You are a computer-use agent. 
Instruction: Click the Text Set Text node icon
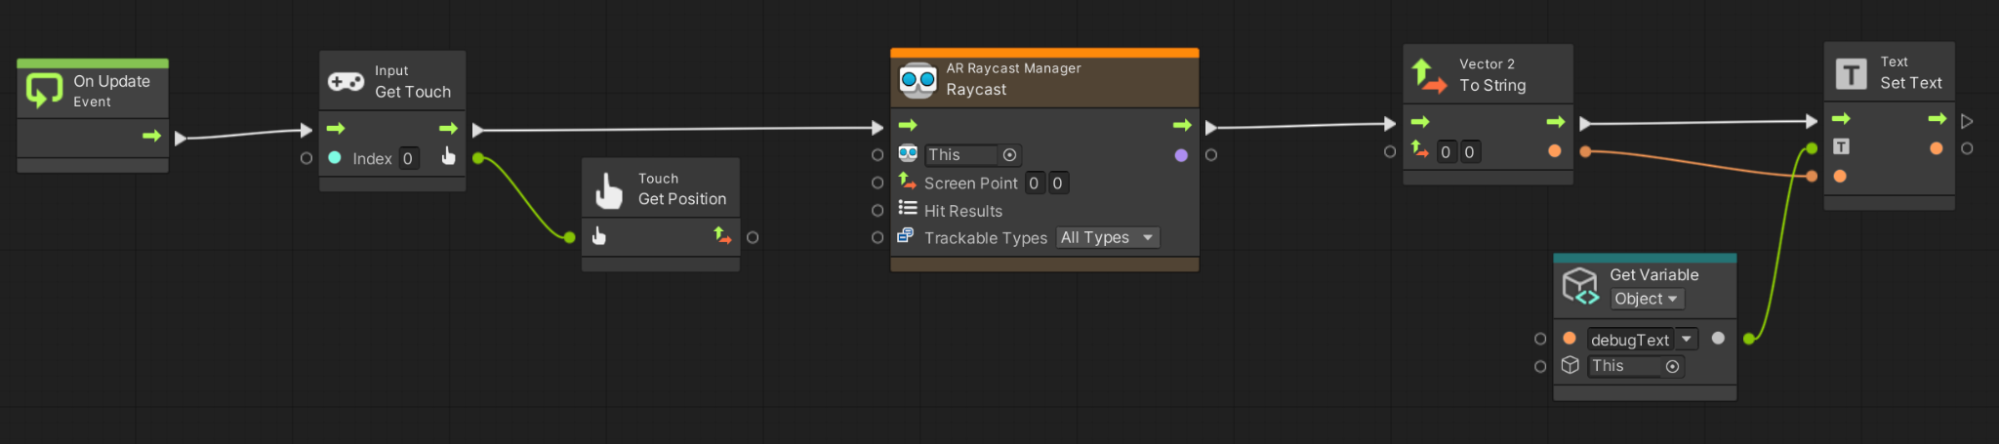pyautogui.click(x=1851, y=74)
